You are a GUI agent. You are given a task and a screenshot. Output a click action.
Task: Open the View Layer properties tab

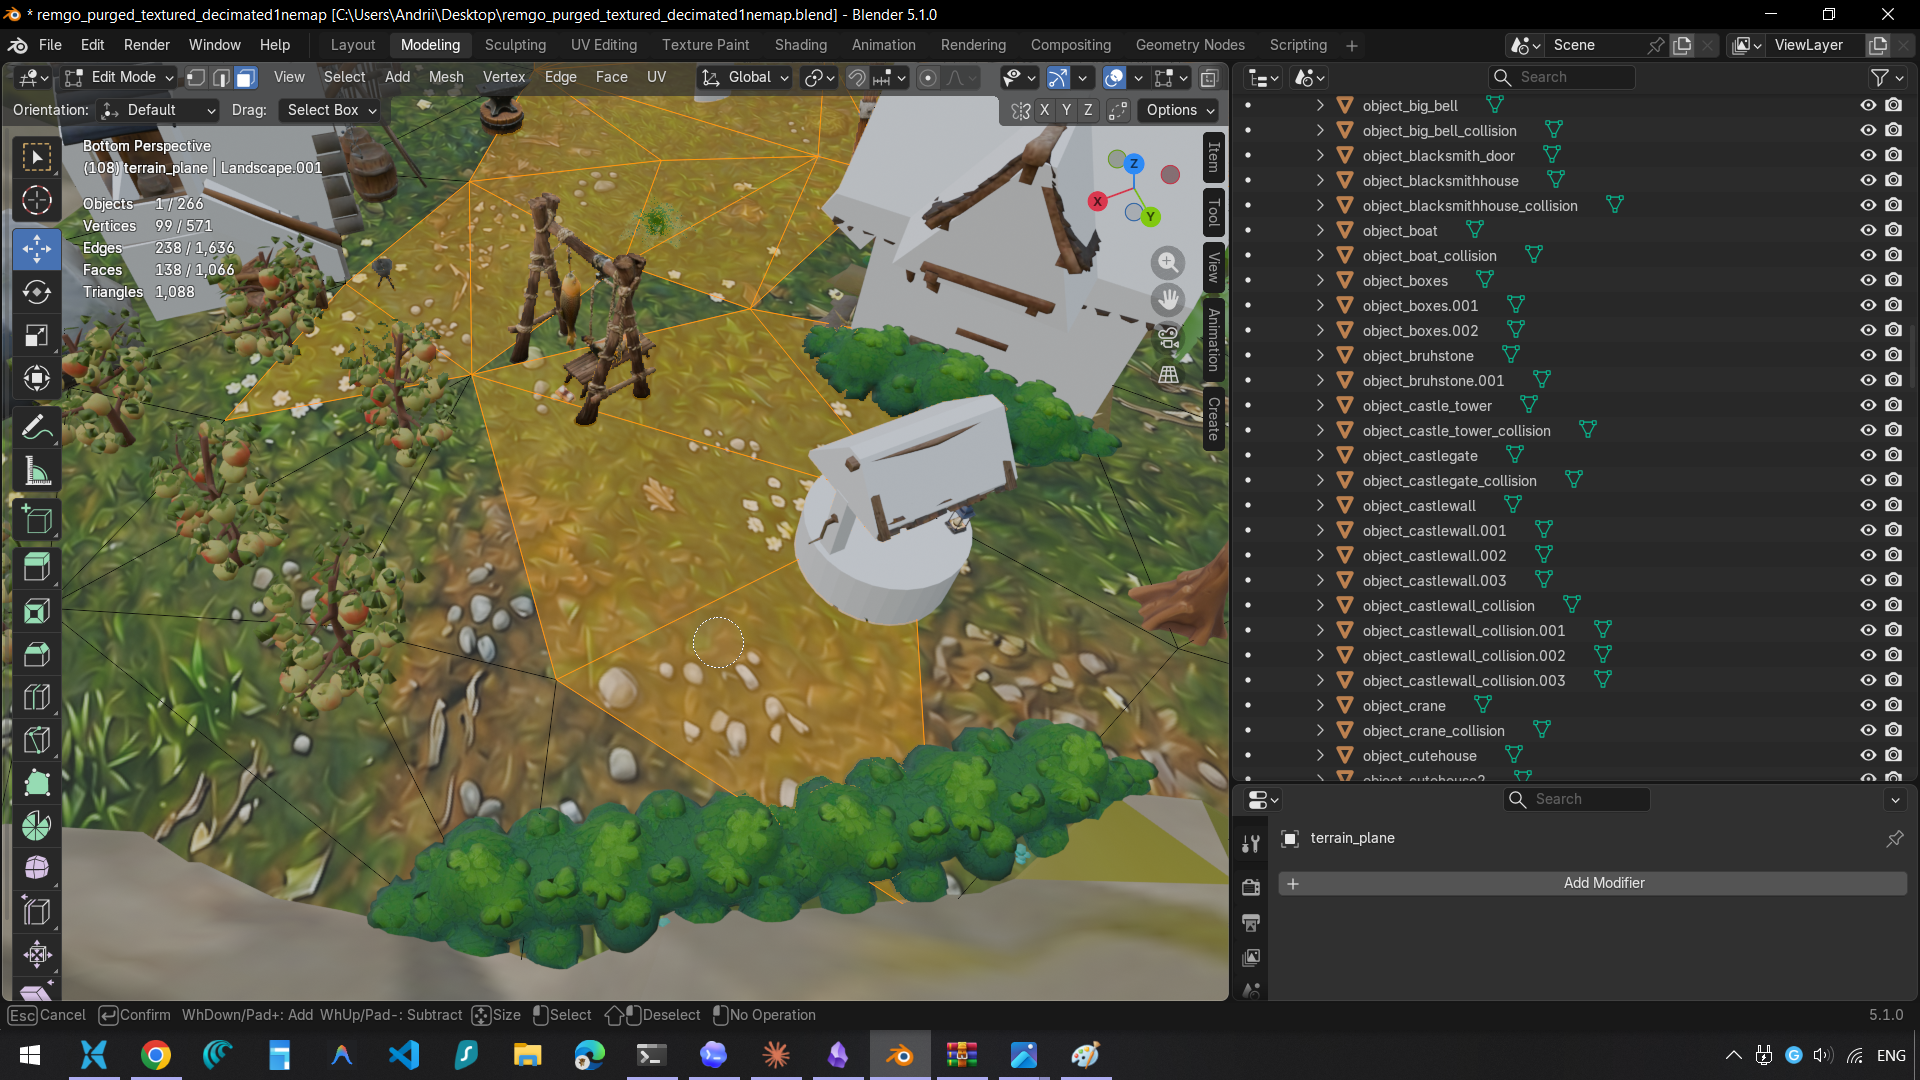[1251, 958]
